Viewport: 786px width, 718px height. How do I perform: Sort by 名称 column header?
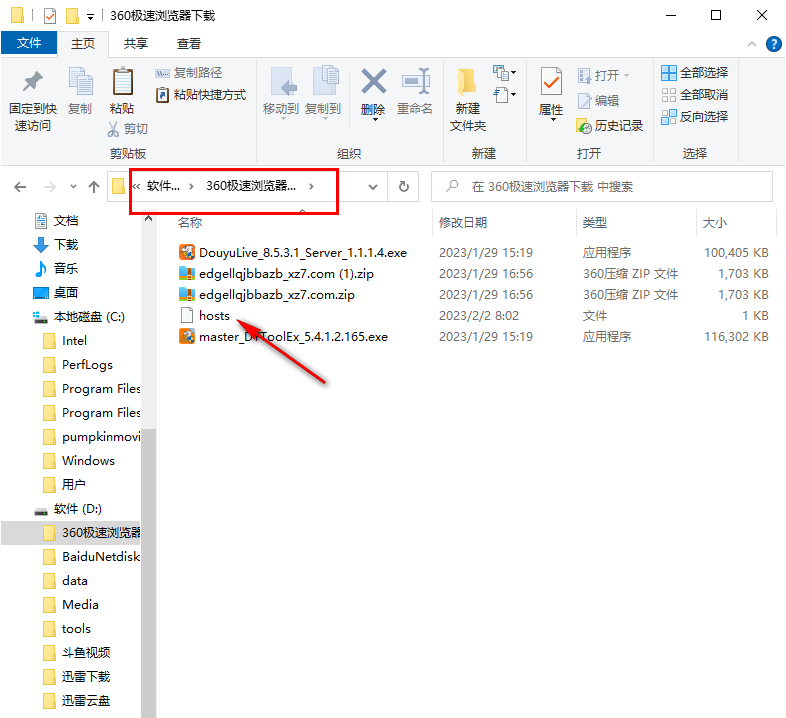point(190,223)
